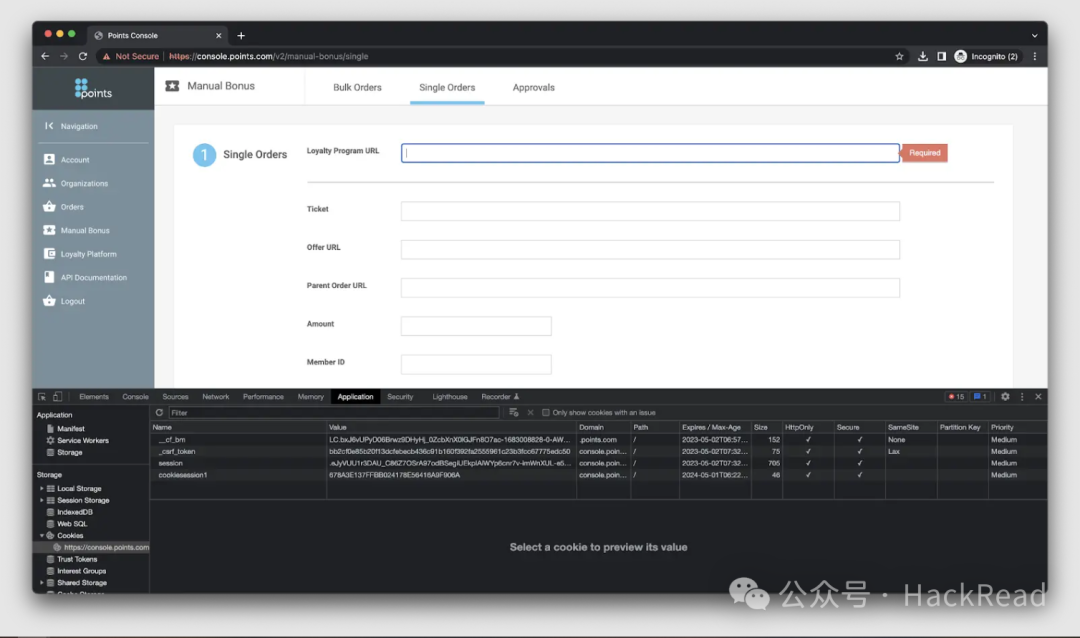Open the Approvals tab
The width and height of the screenshot is (1080, 638).
(533, 88)
